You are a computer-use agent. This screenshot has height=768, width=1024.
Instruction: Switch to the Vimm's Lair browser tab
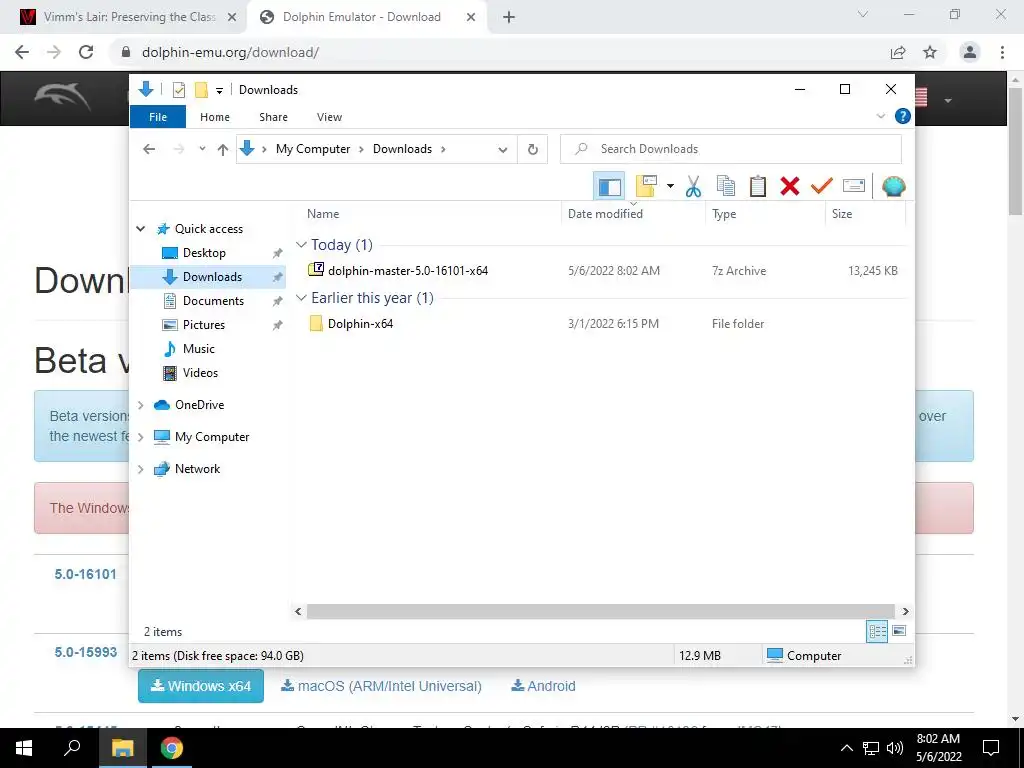[x=129, y=17]
